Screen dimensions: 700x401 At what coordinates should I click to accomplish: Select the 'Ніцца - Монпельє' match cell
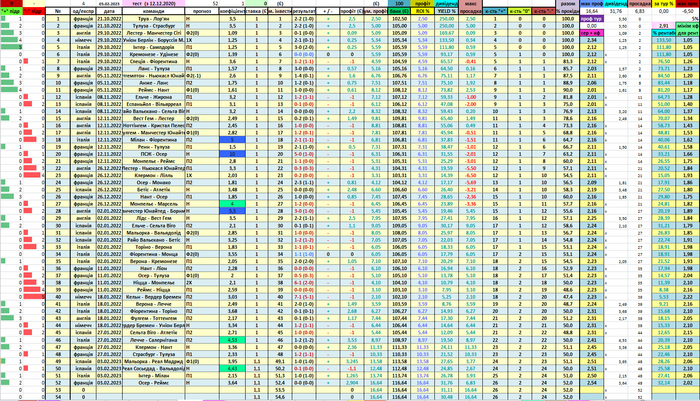coord(154,283)
